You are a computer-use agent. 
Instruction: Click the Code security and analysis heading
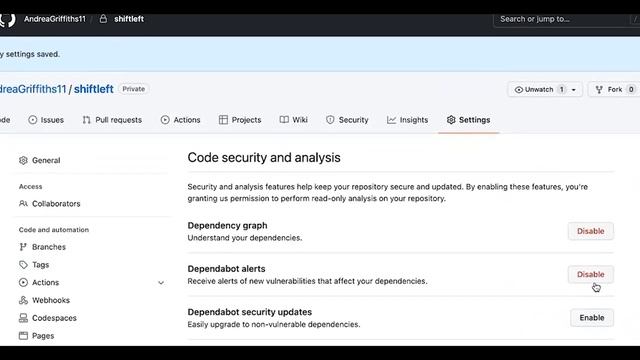coord(264,158)
